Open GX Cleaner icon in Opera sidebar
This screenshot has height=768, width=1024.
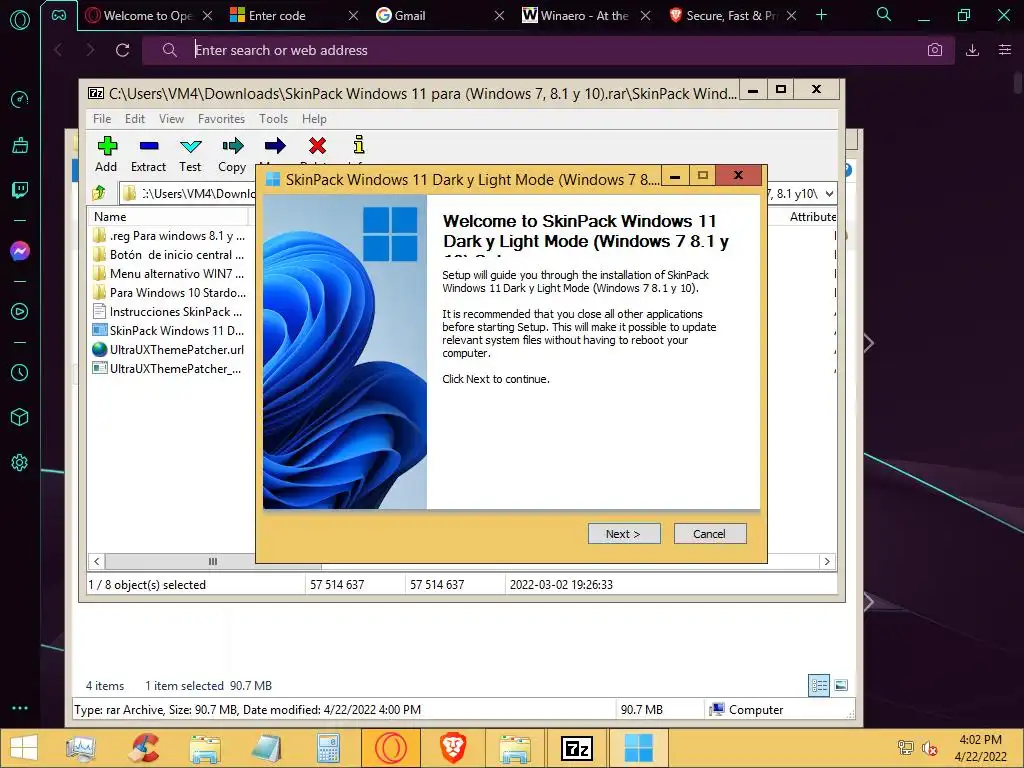[x=20, y=145]
